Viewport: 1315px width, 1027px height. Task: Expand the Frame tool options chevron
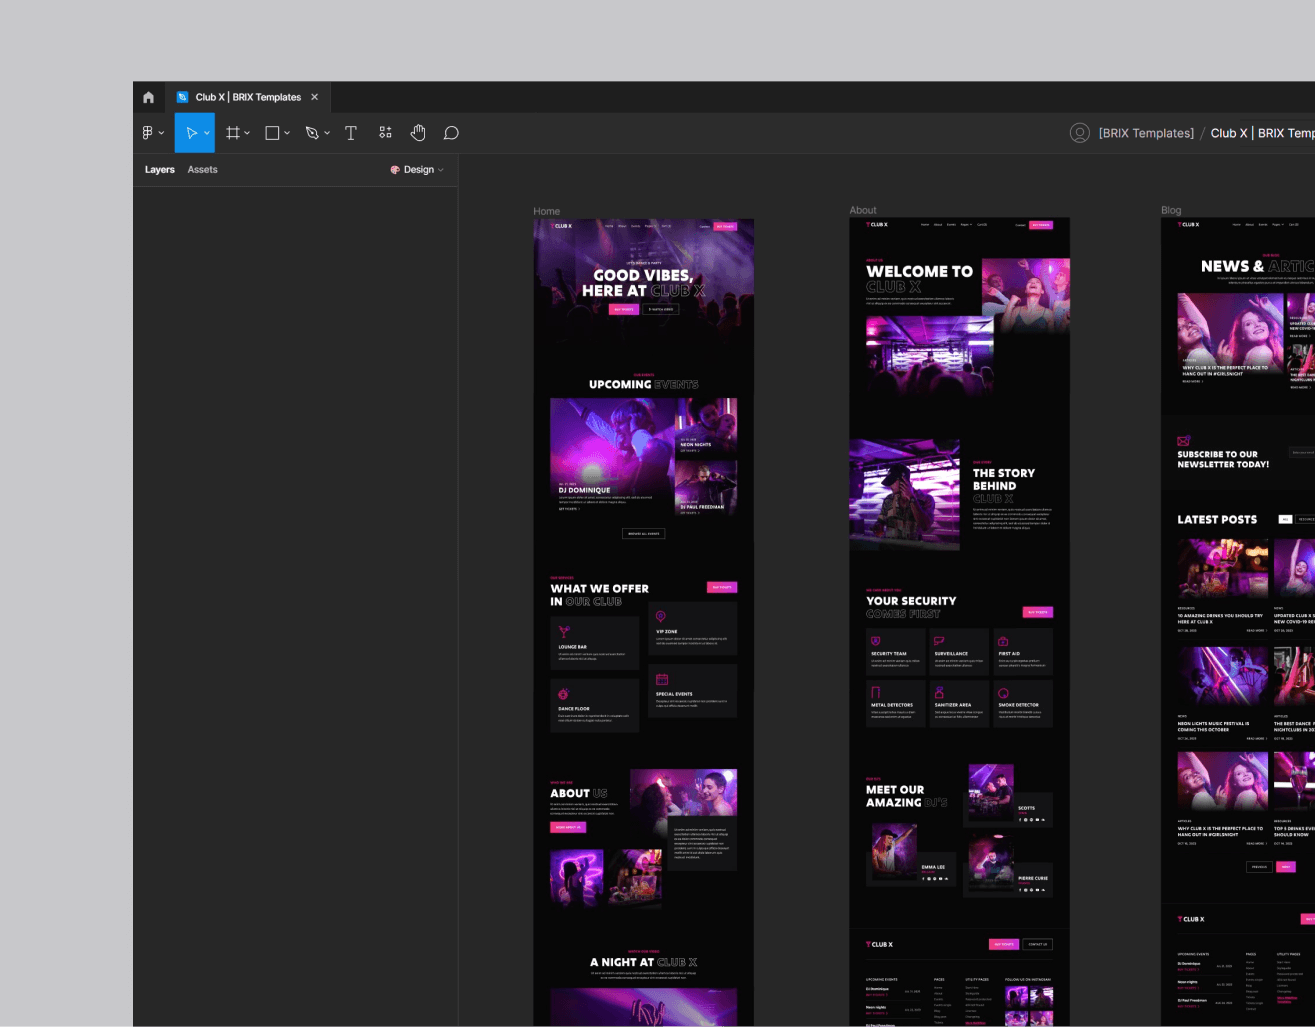(x=247, y=133)
